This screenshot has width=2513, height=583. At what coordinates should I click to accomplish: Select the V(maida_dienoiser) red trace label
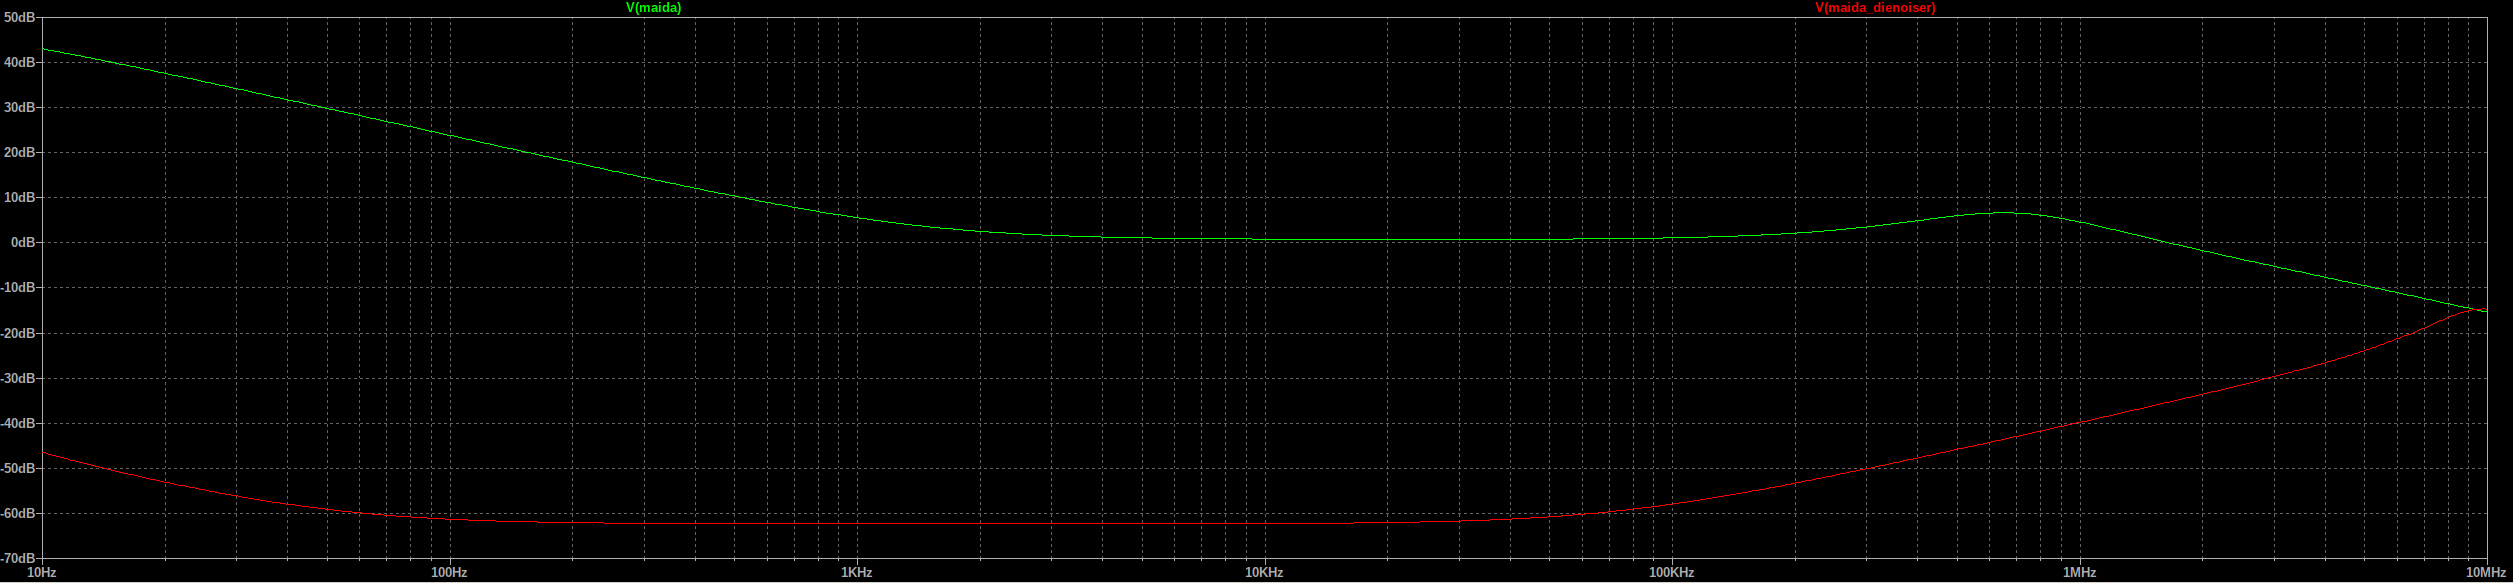click(x=1875, y=7)
